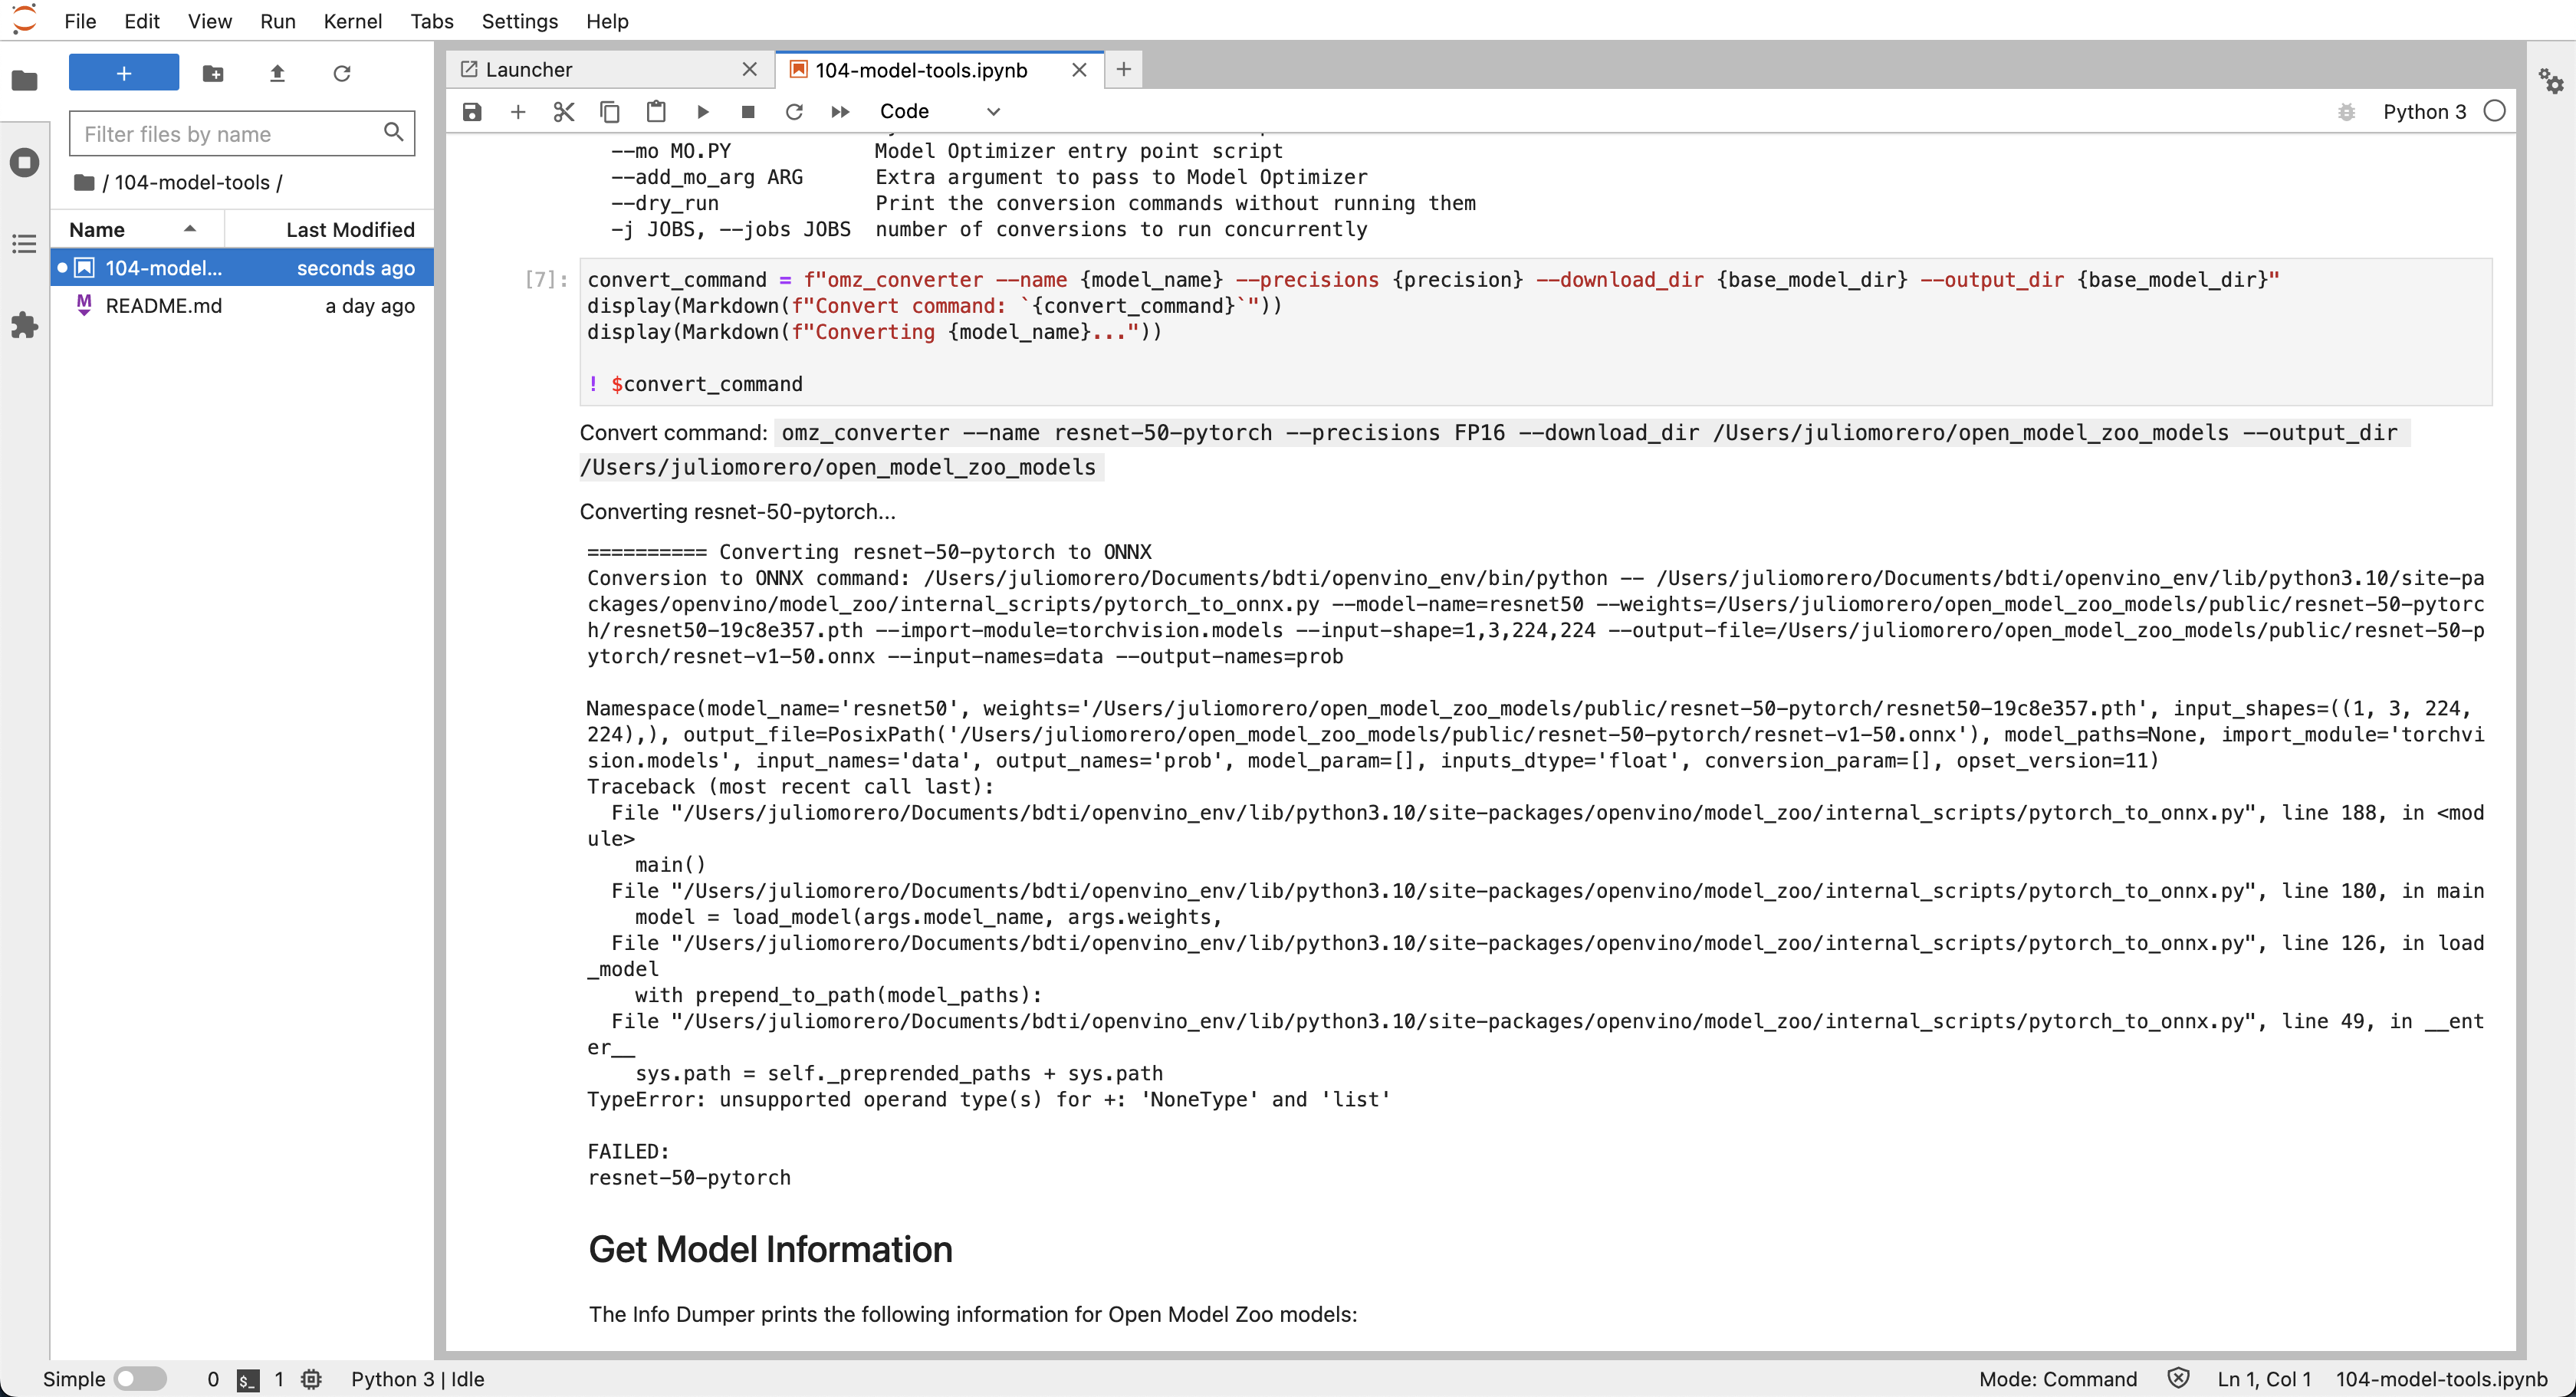Interrupt the kernel
This screenshot has height=1397, width=2576.
[747, 111]
